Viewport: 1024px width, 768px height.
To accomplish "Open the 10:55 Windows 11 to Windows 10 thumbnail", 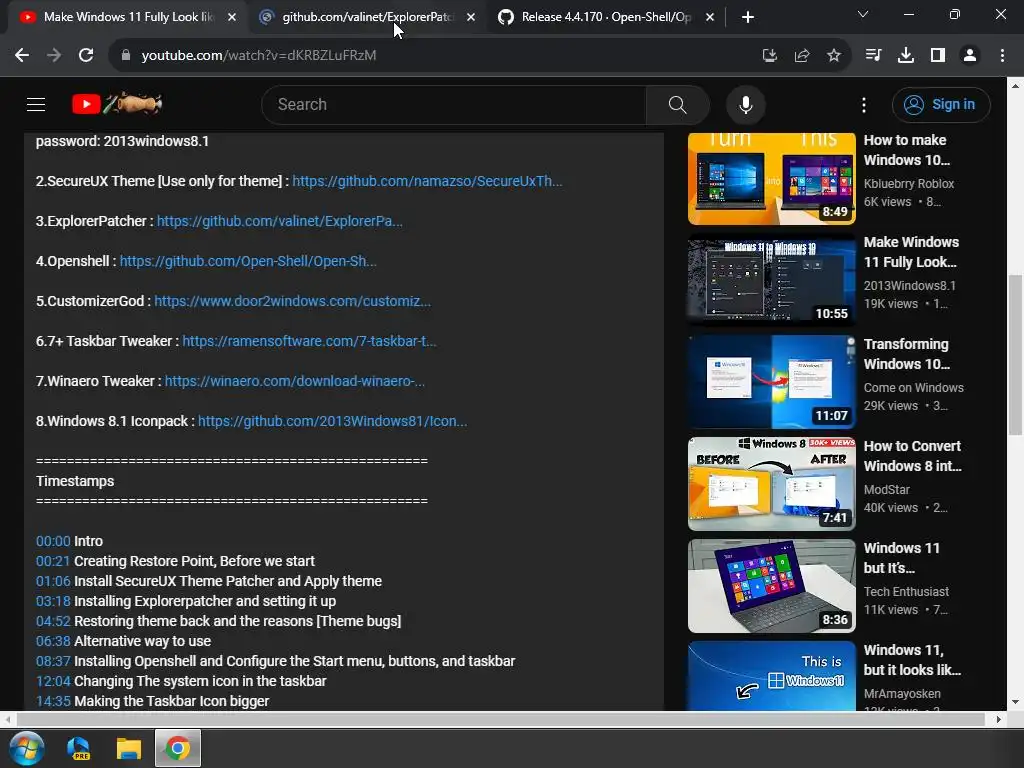I will tap(771, 280).
